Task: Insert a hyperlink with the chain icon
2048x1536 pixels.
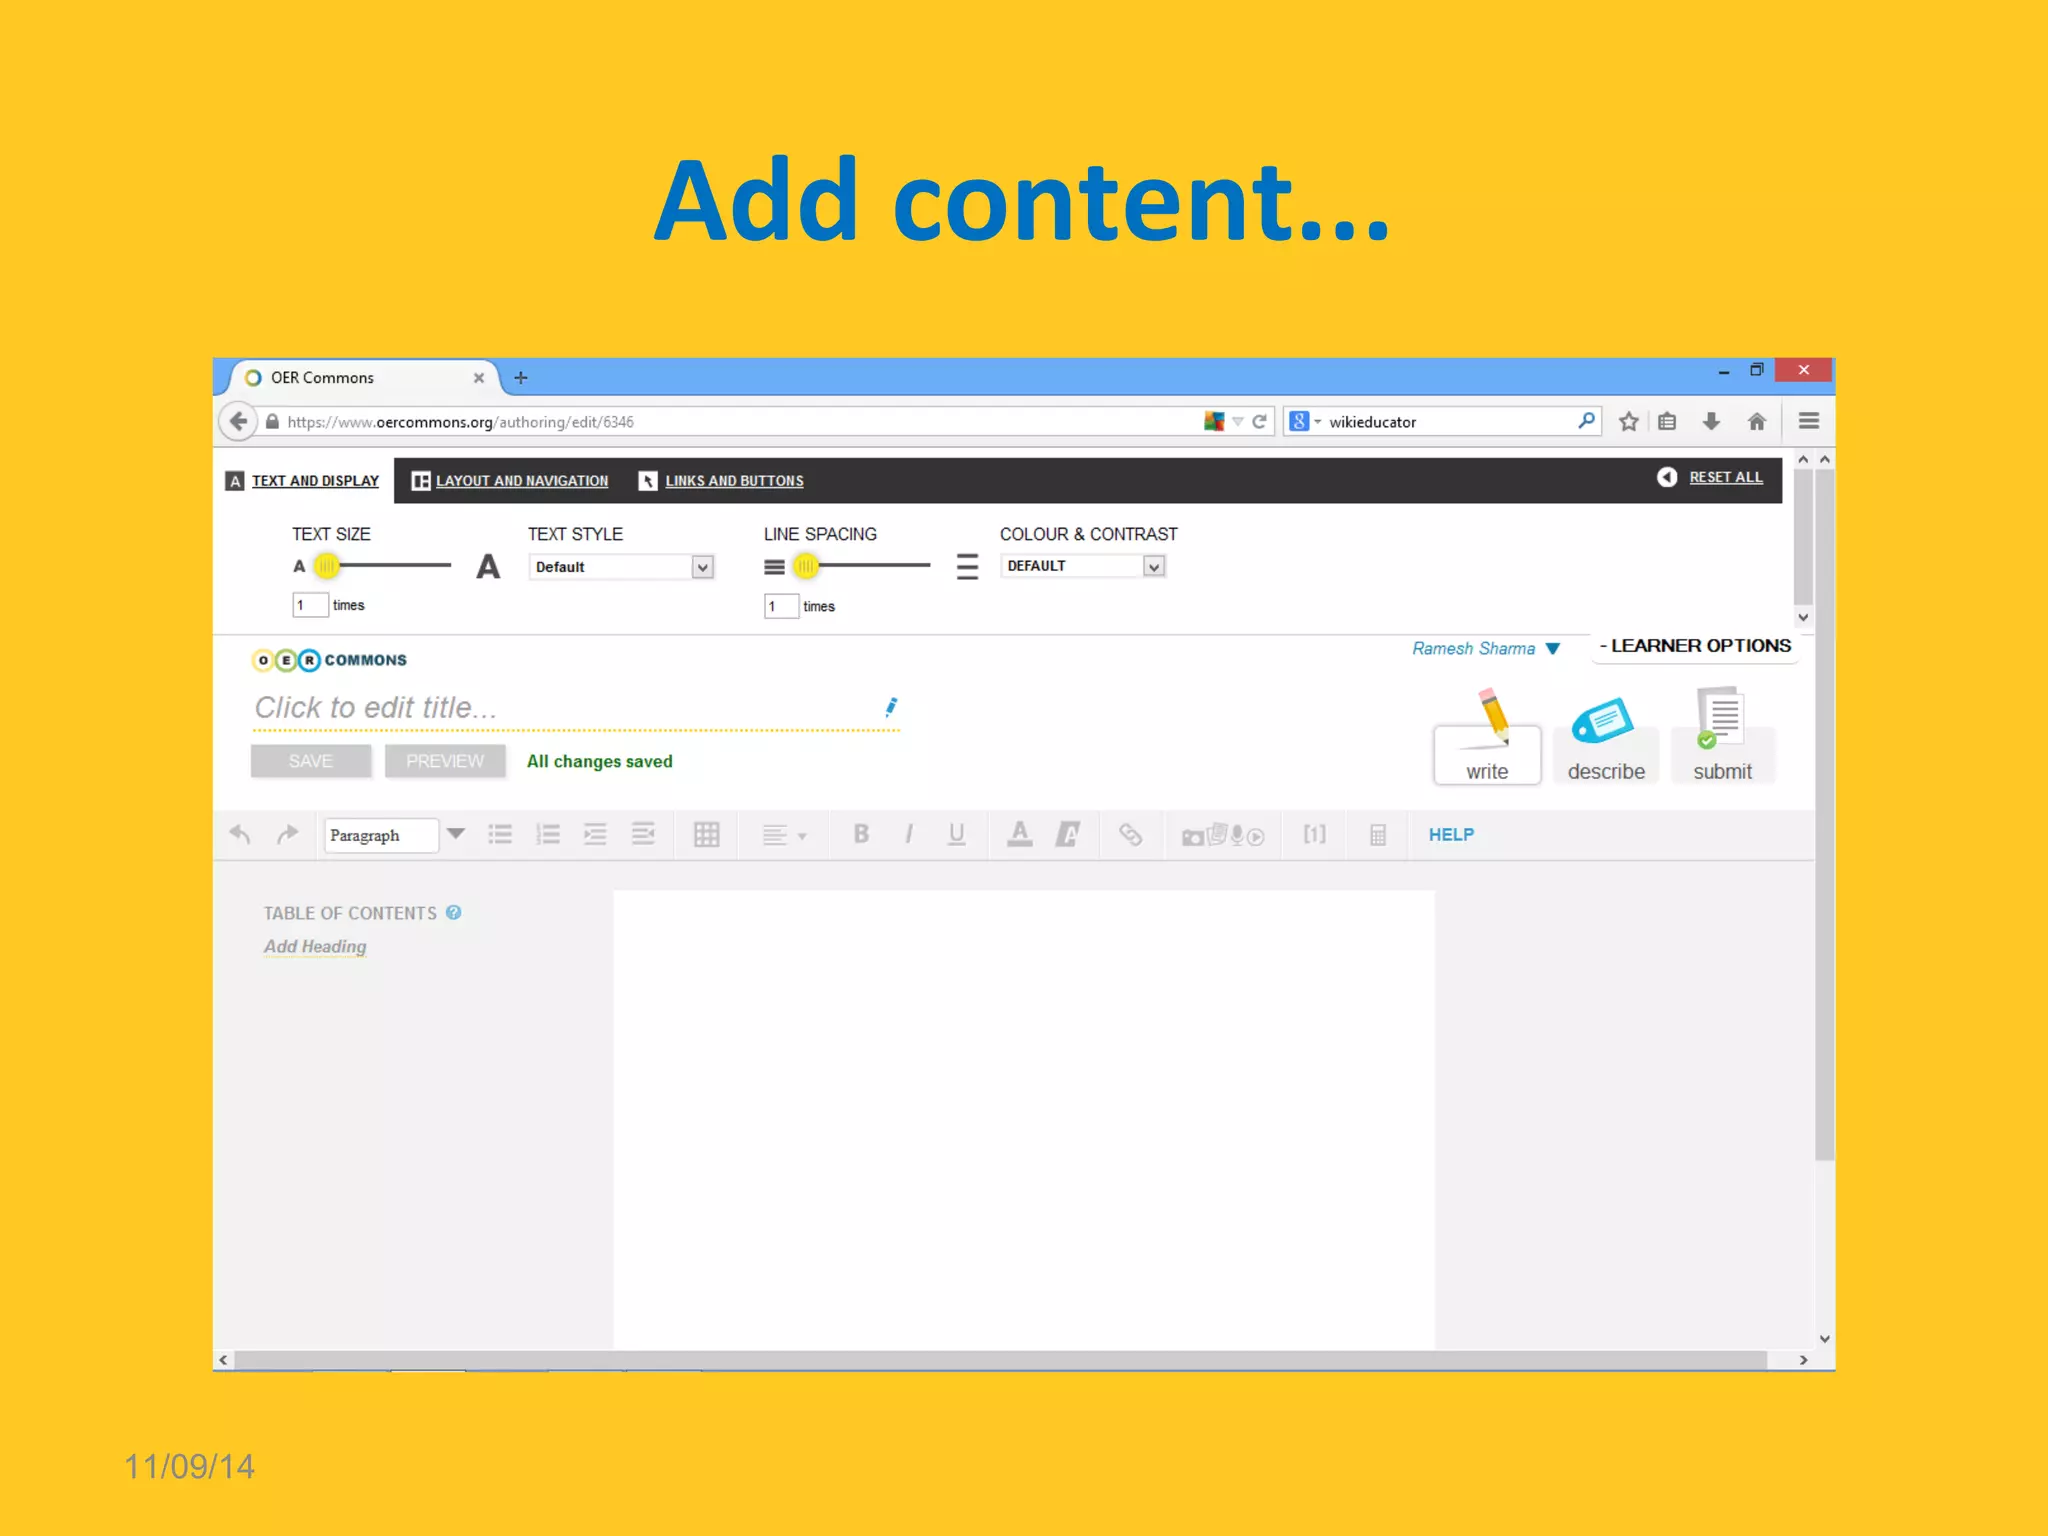Action: [x=1130, y=834]
